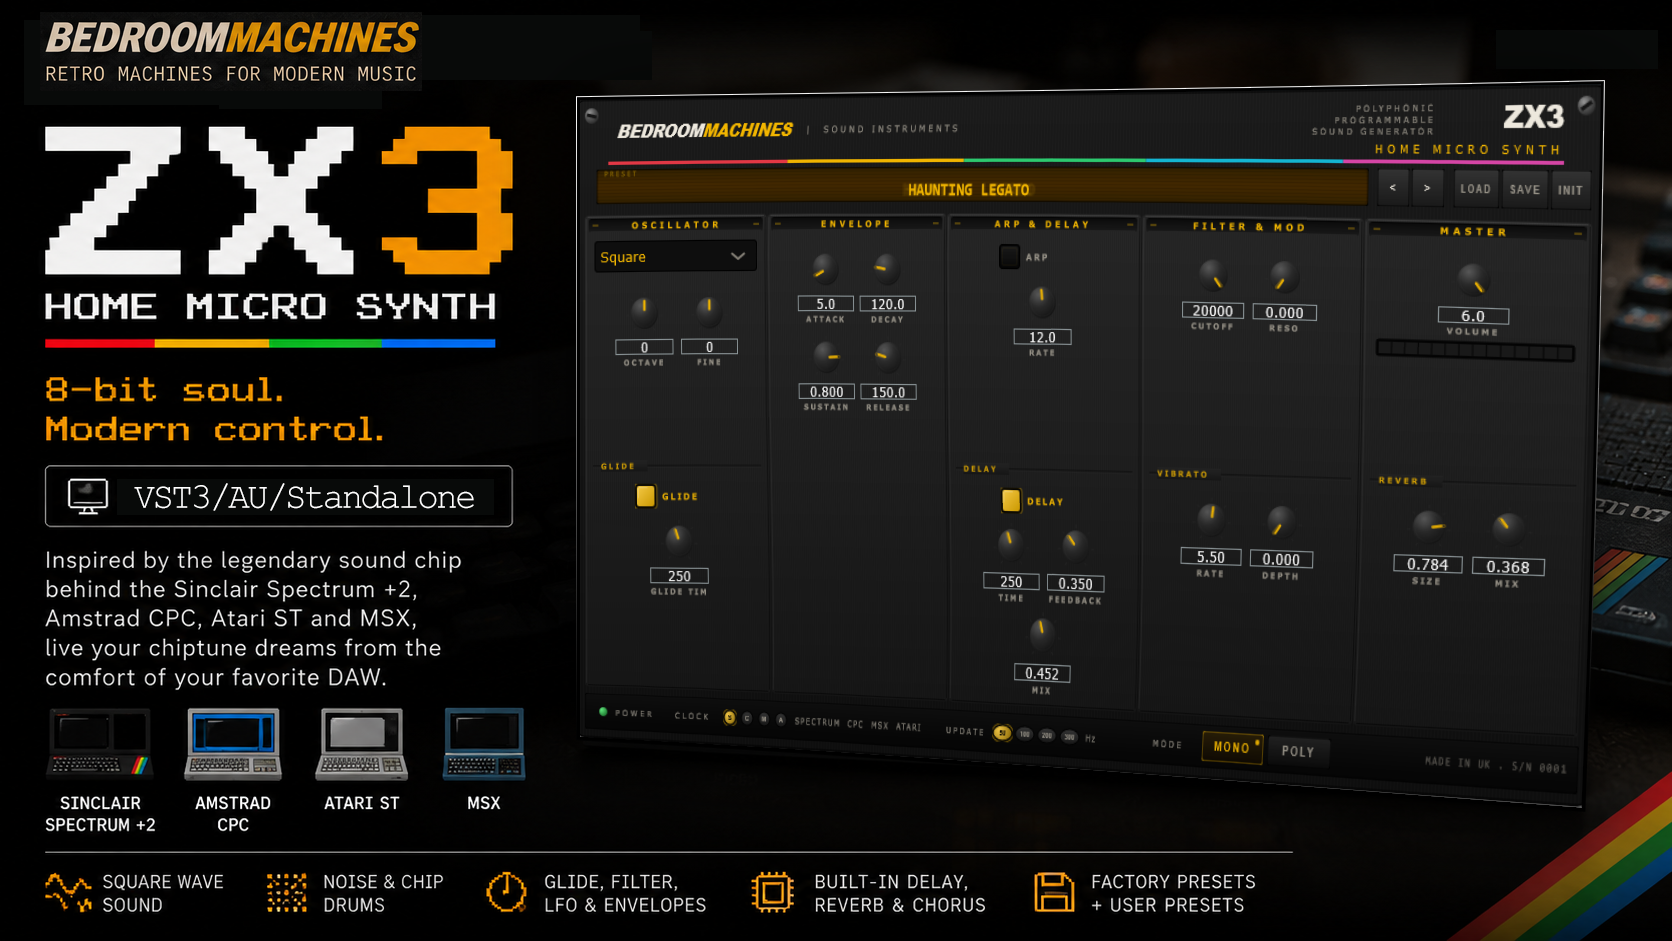Click the Volume value field showing 6.0
The image size is (1672, 941).
1473,315
